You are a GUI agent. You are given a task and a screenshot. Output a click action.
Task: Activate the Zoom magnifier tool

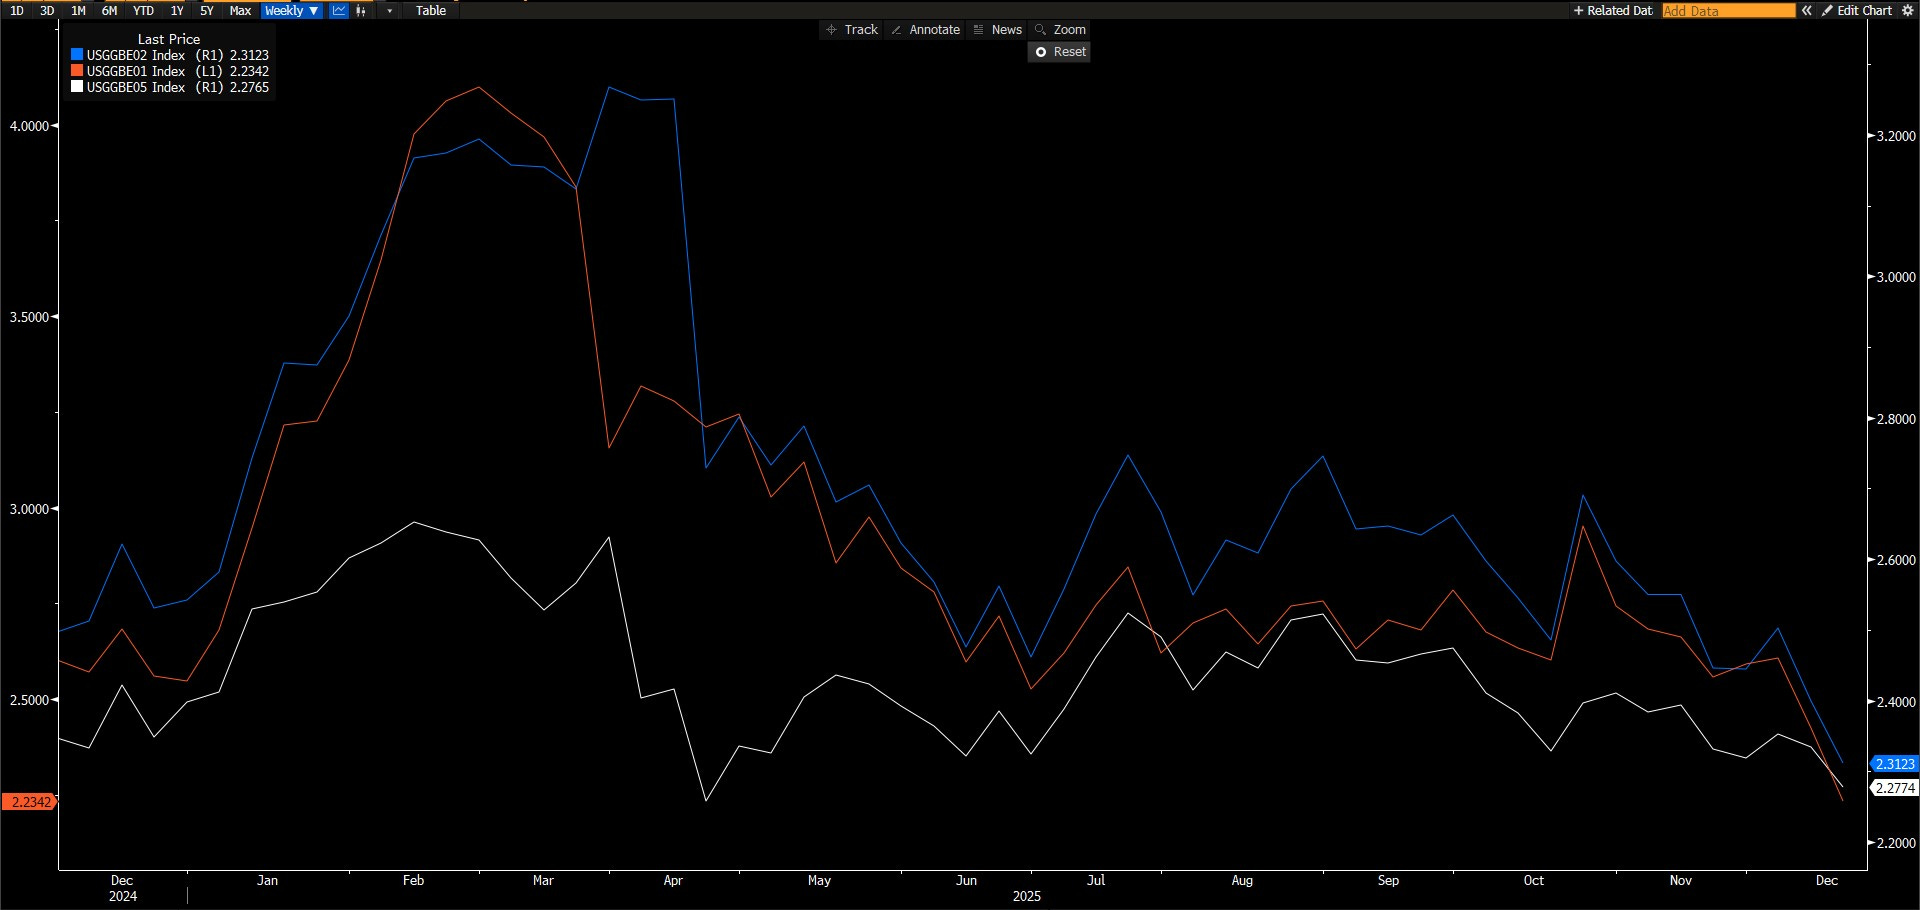tap(1060, 30)
